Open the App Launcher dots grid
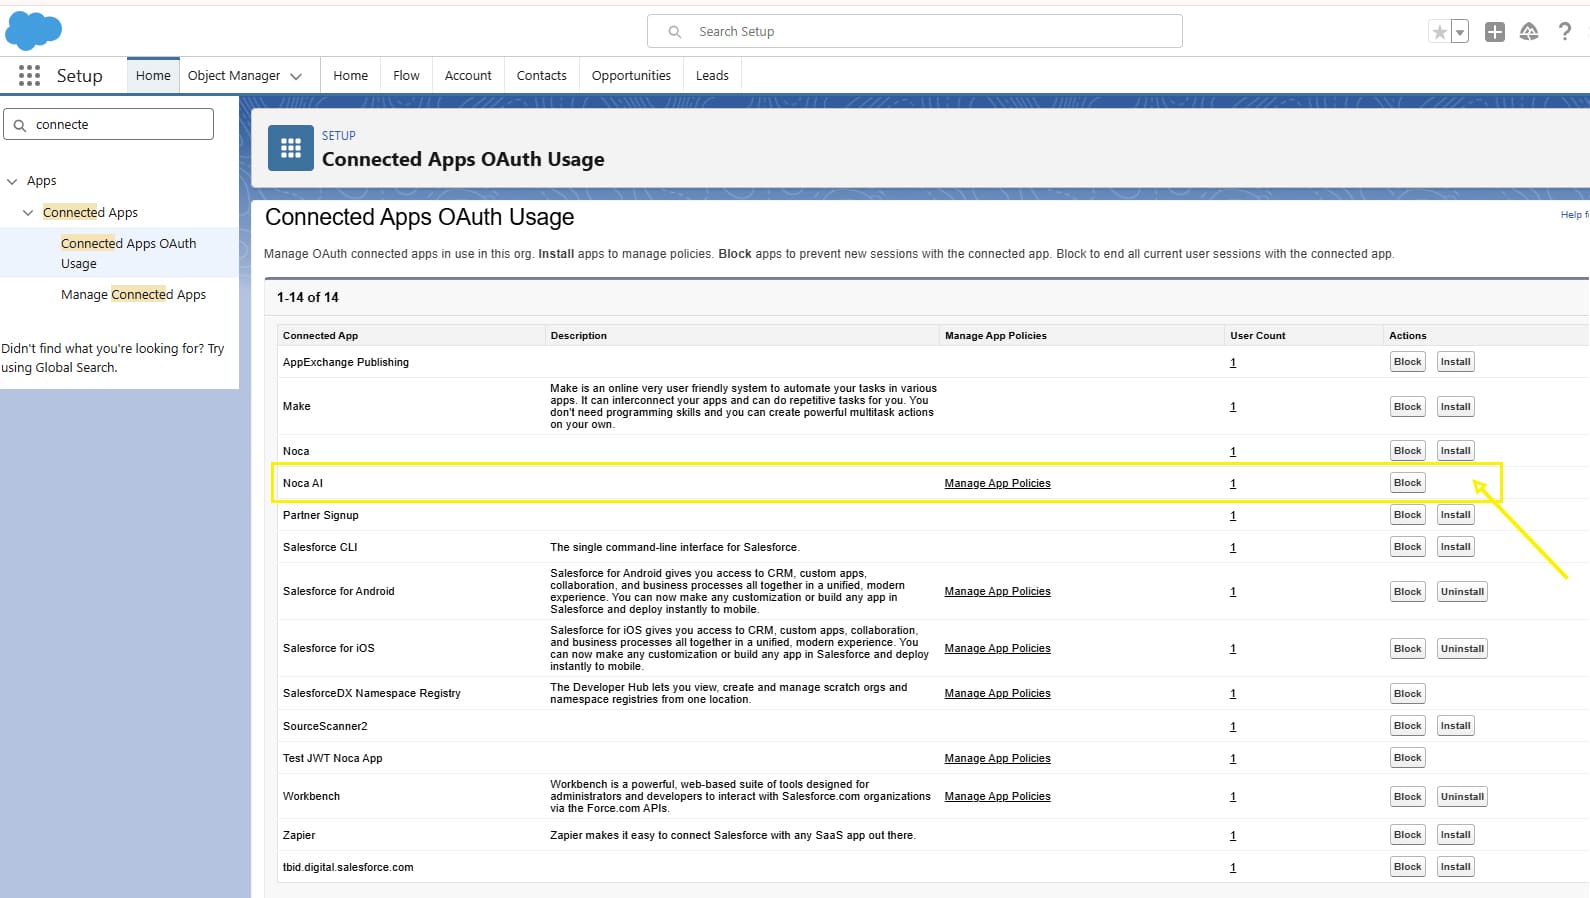 (29, 76)
